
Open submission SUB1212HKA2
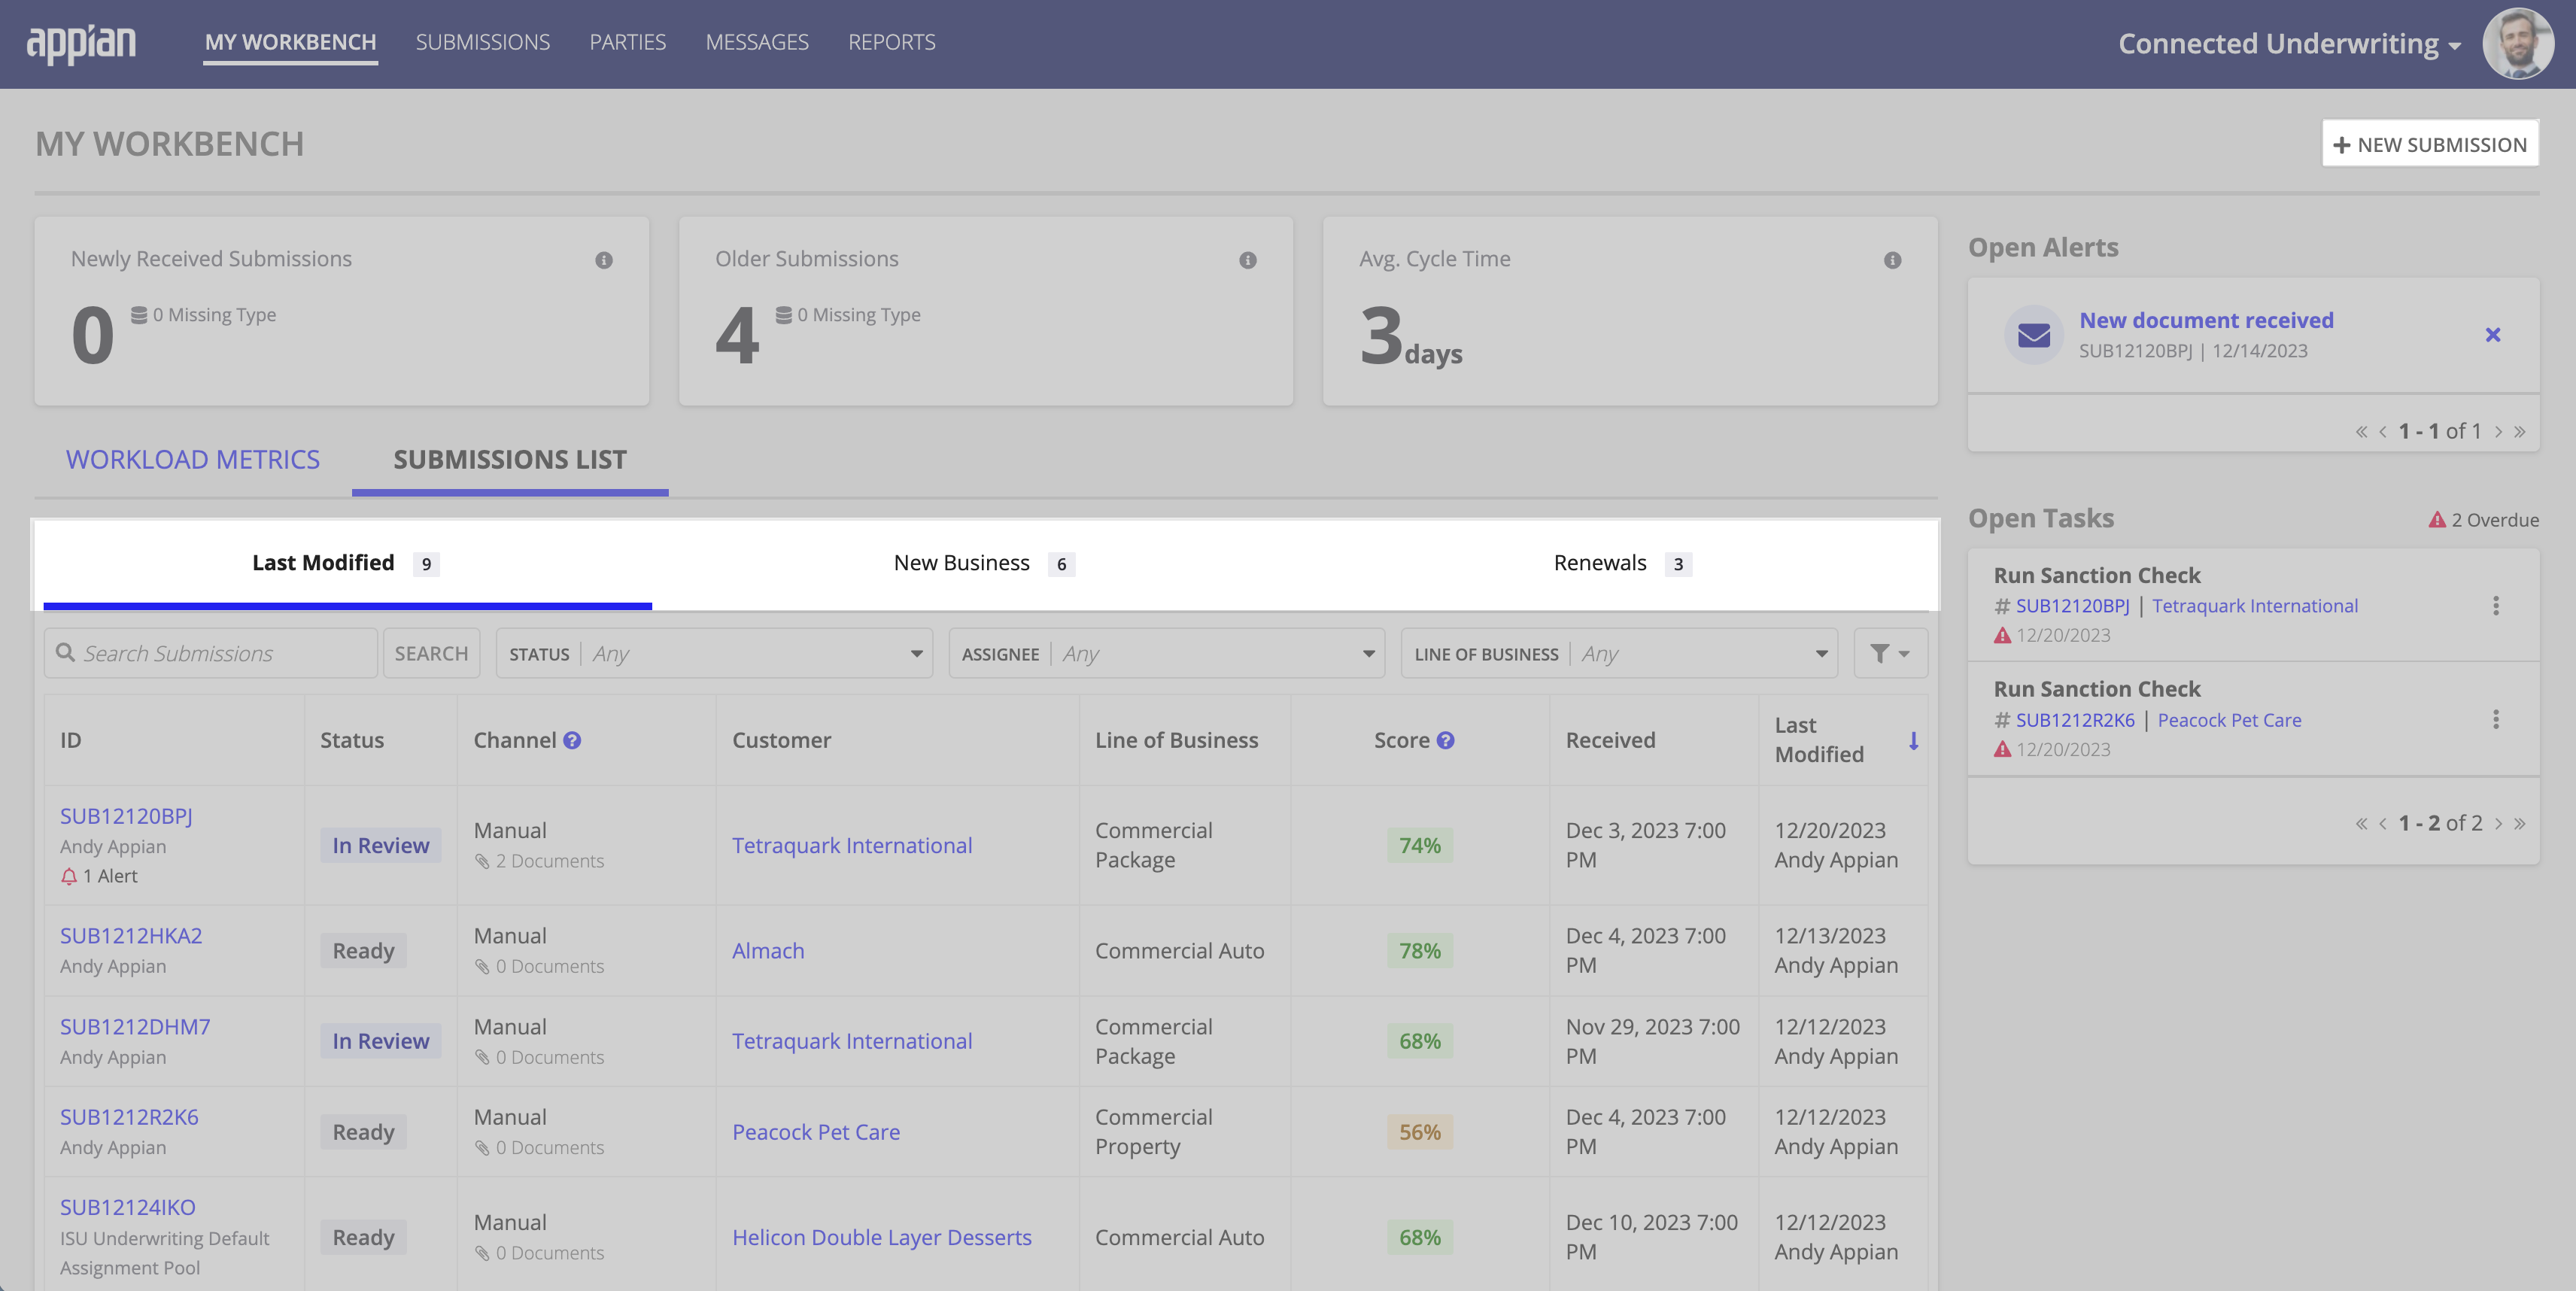point(131,937)
